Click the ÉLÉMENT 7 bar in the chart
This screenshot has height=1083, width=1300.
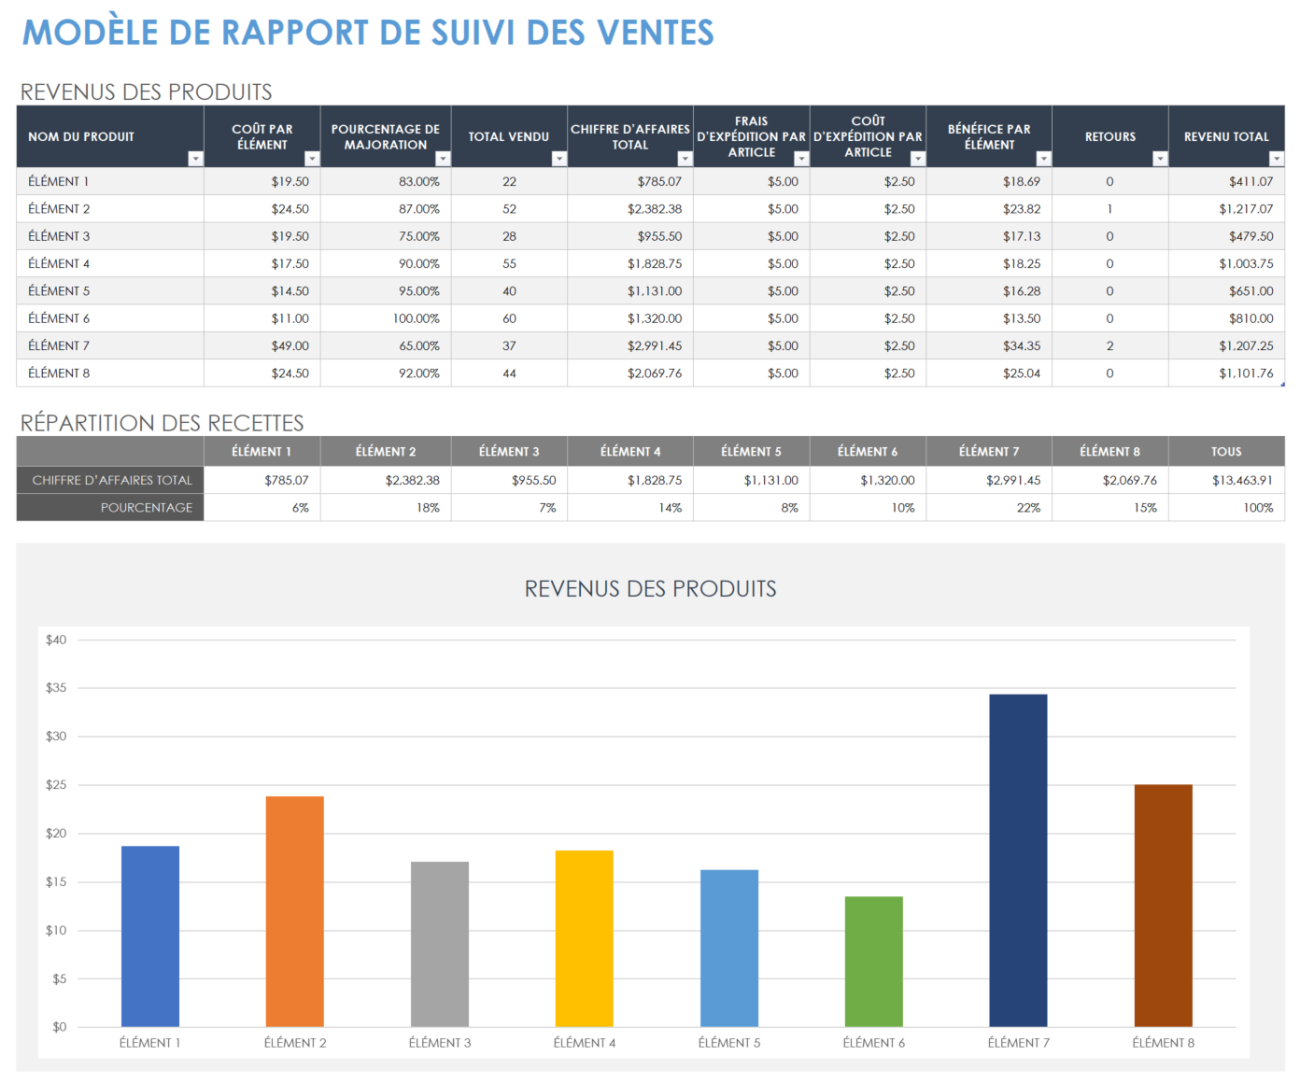(1018, 860)
